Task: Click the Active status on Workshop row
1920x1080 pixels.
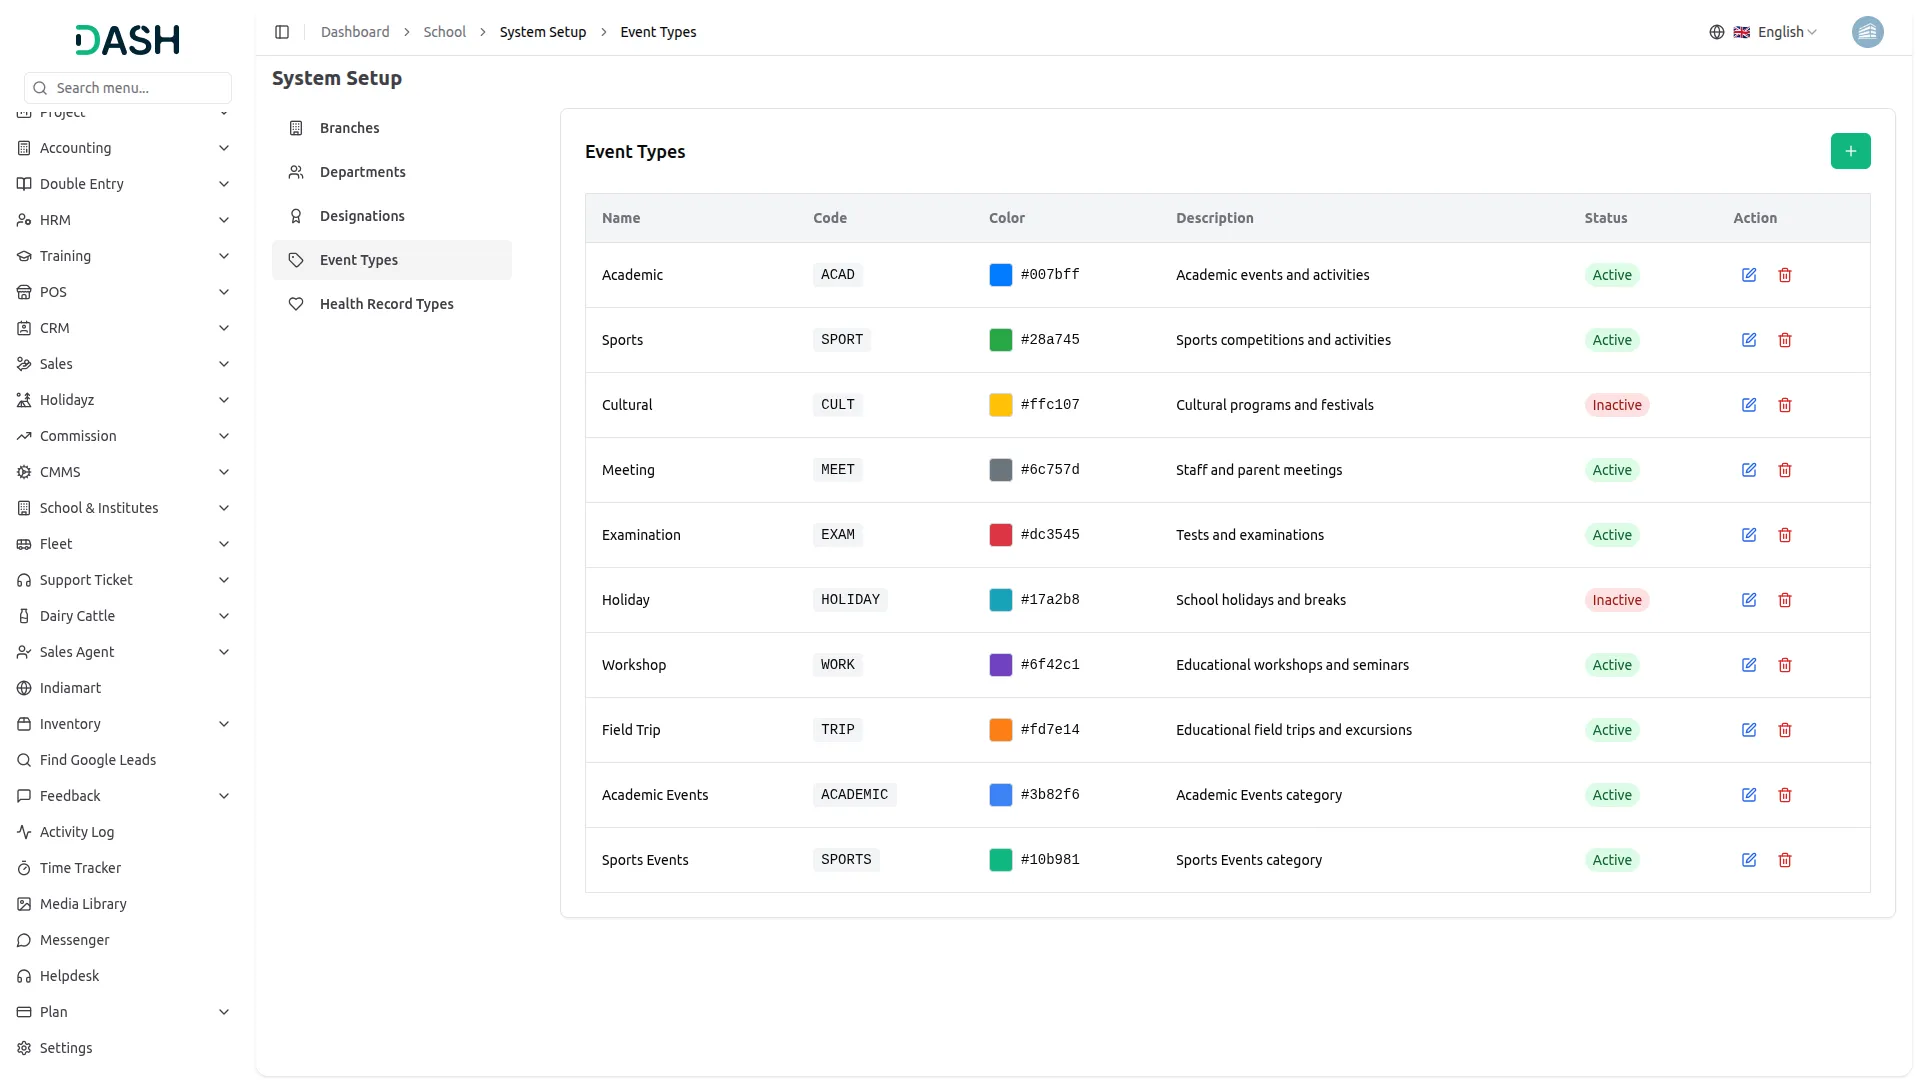Action: pos(1612,665)
